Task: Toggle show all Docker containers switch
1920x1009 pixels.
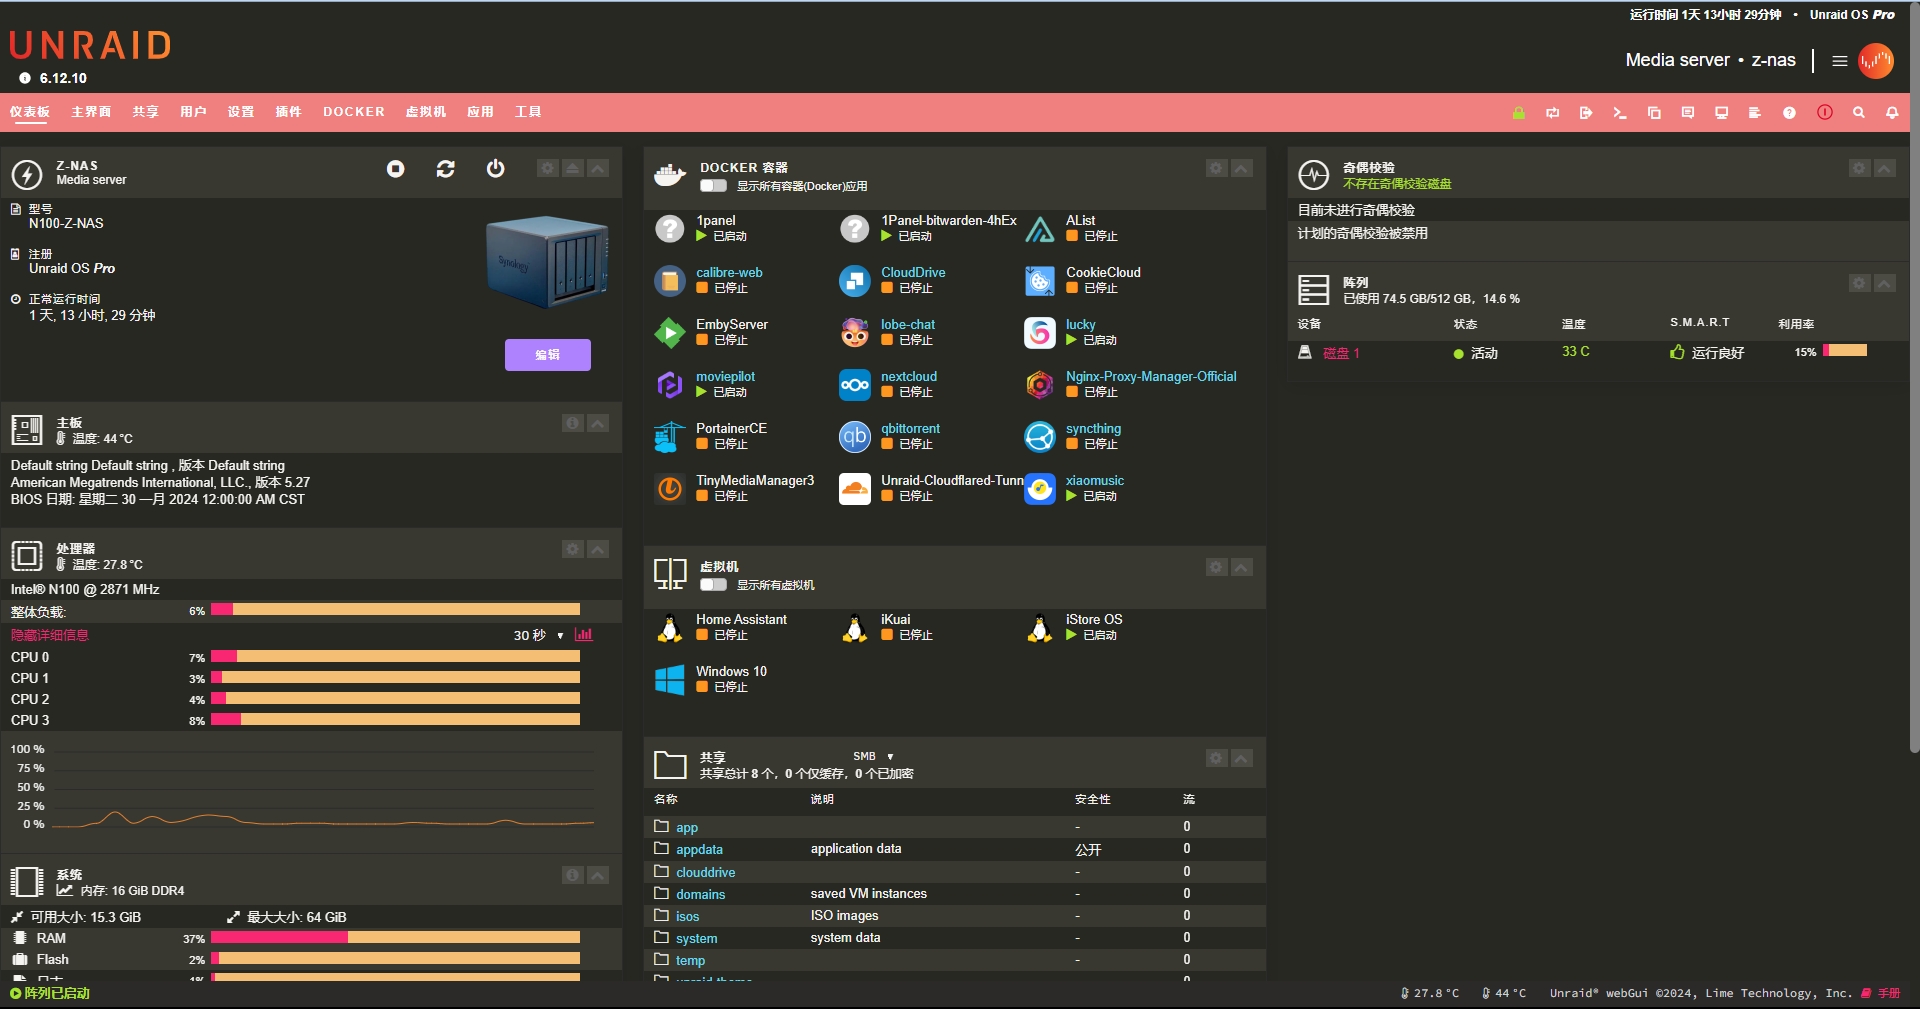Action: 713,186
